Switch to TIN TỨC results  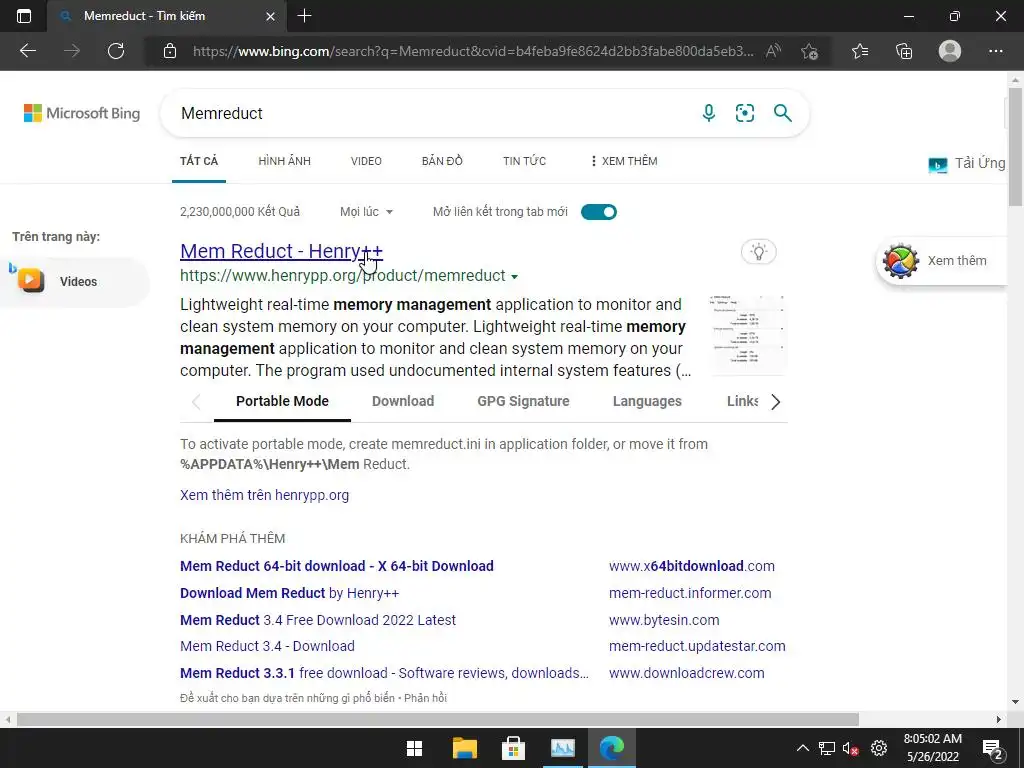coord(524,161)
